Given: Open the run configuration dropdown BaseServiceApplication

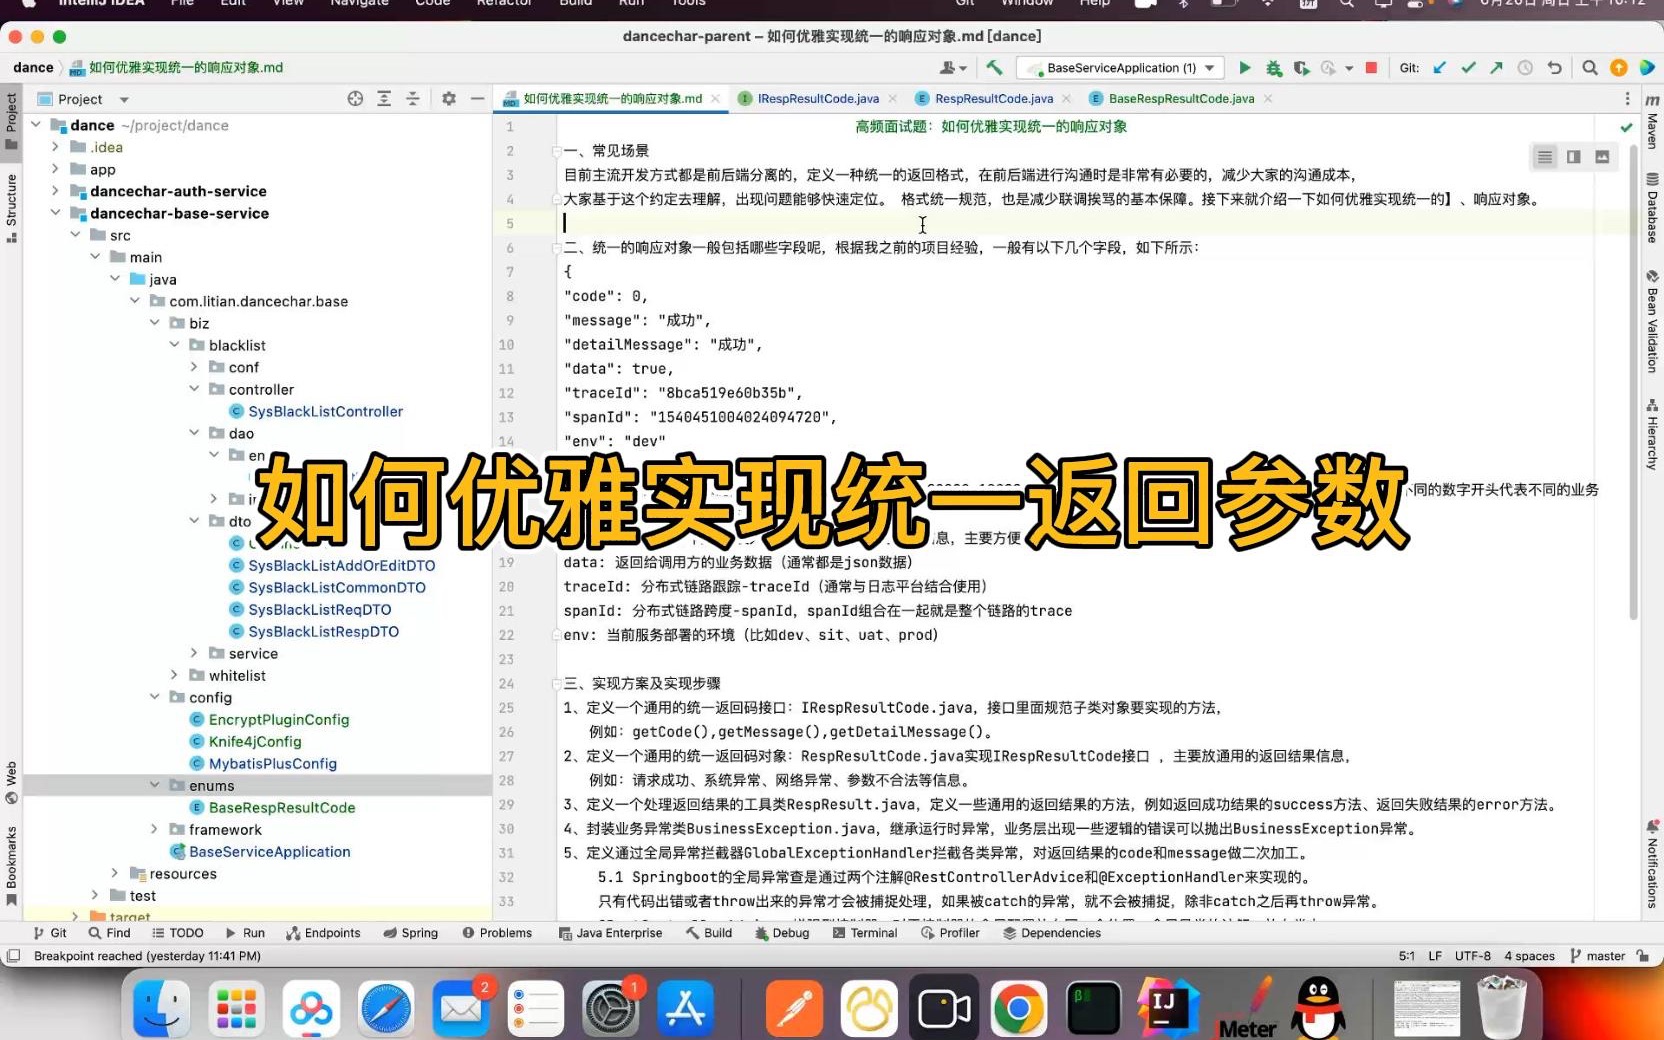Looking at the screenshot, I should pyautogui.click(x=1121, y=68).
